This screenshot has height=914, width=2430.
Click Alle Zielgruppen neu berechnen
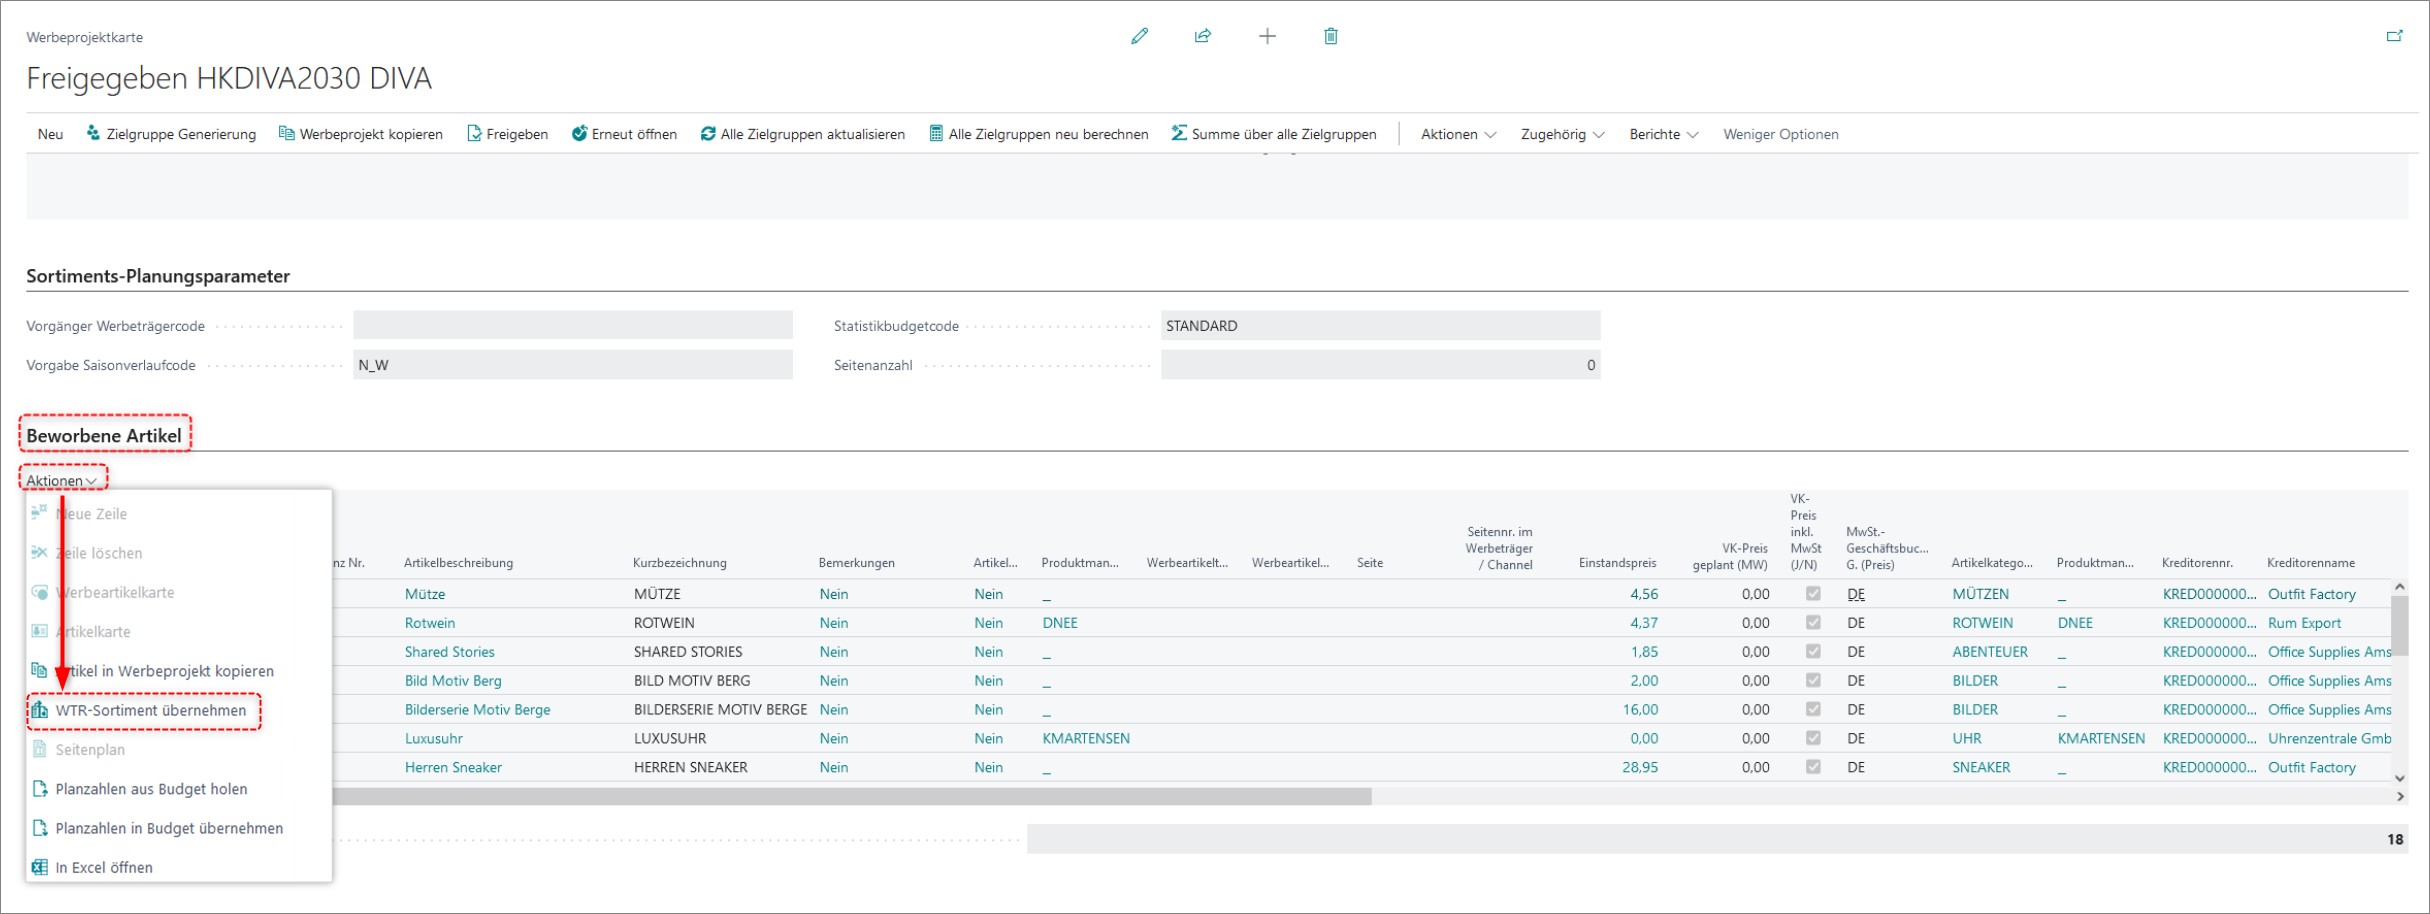coord(1039,134)
